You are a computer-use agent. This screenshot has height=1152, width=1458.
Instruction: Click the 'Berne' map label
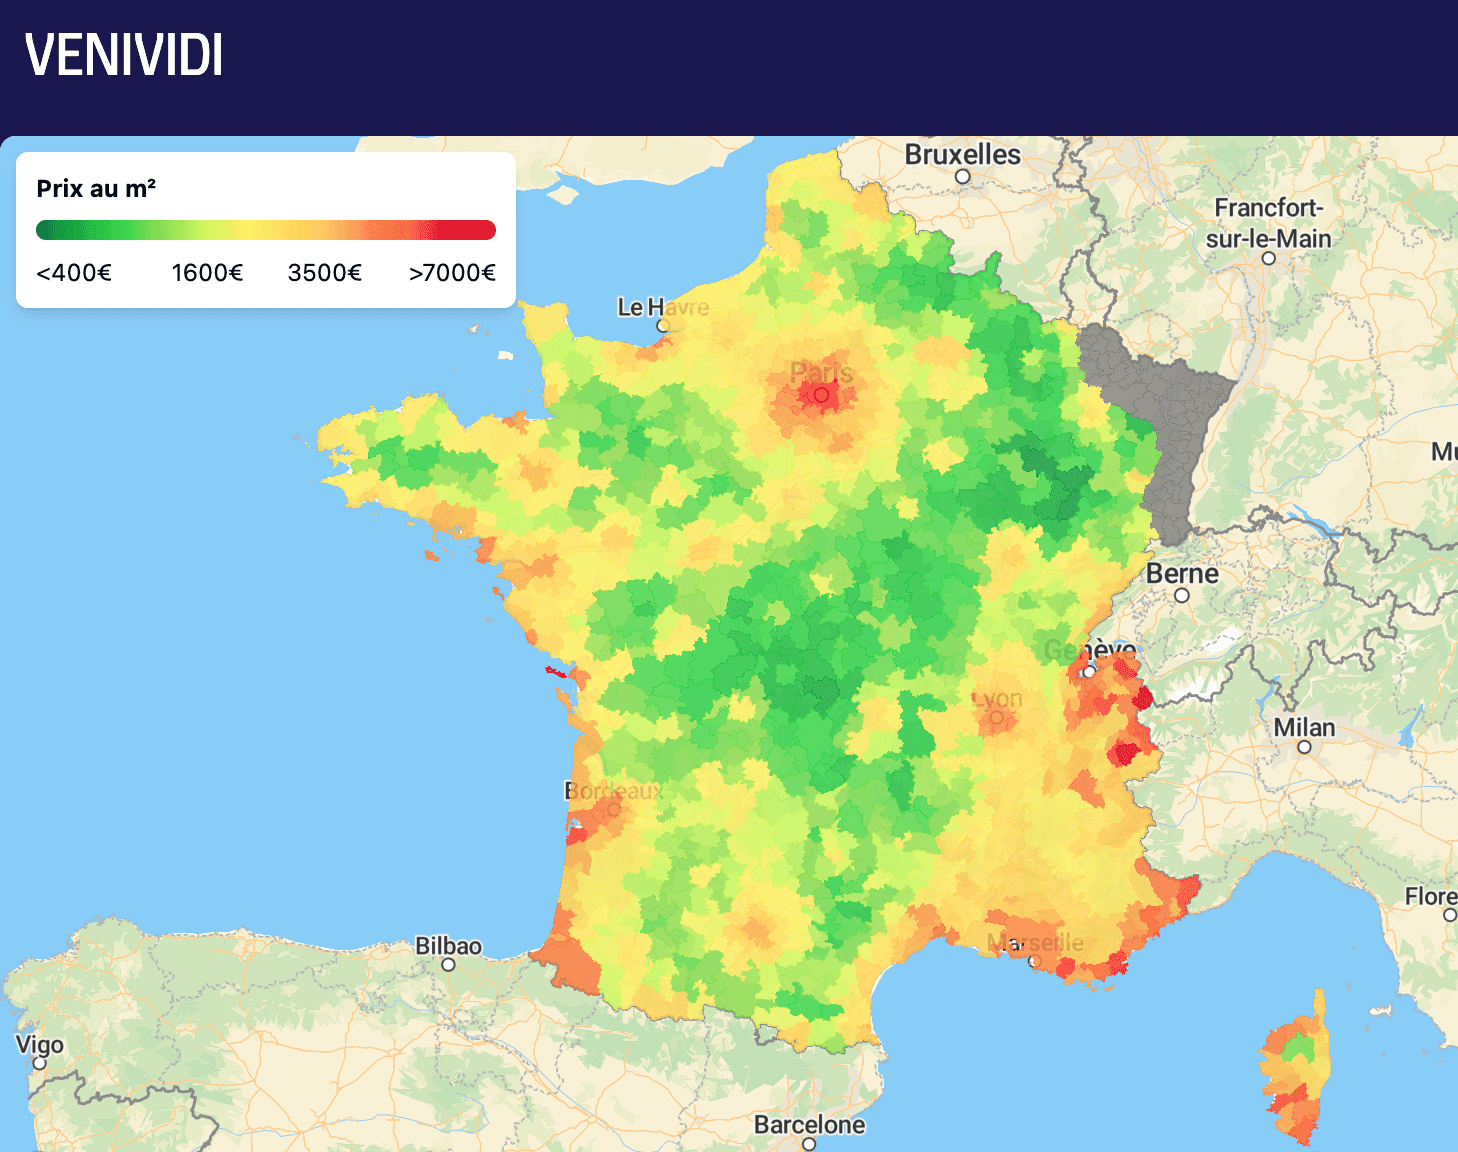(1182, 574)
